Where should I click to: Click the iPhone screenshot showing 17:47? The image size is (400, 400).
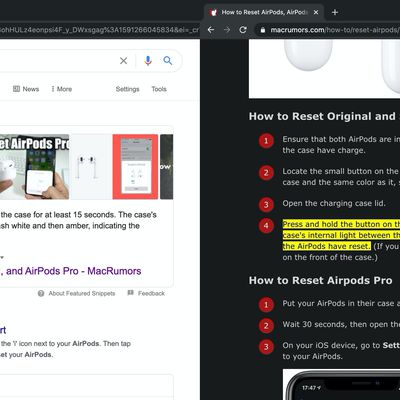(x=341, y=384)
